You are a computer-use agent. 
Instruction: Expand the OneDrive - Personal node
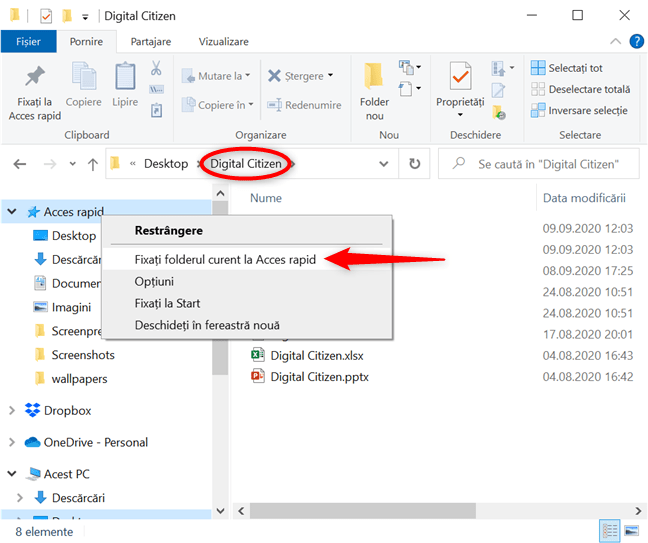[x=12, y=442]
